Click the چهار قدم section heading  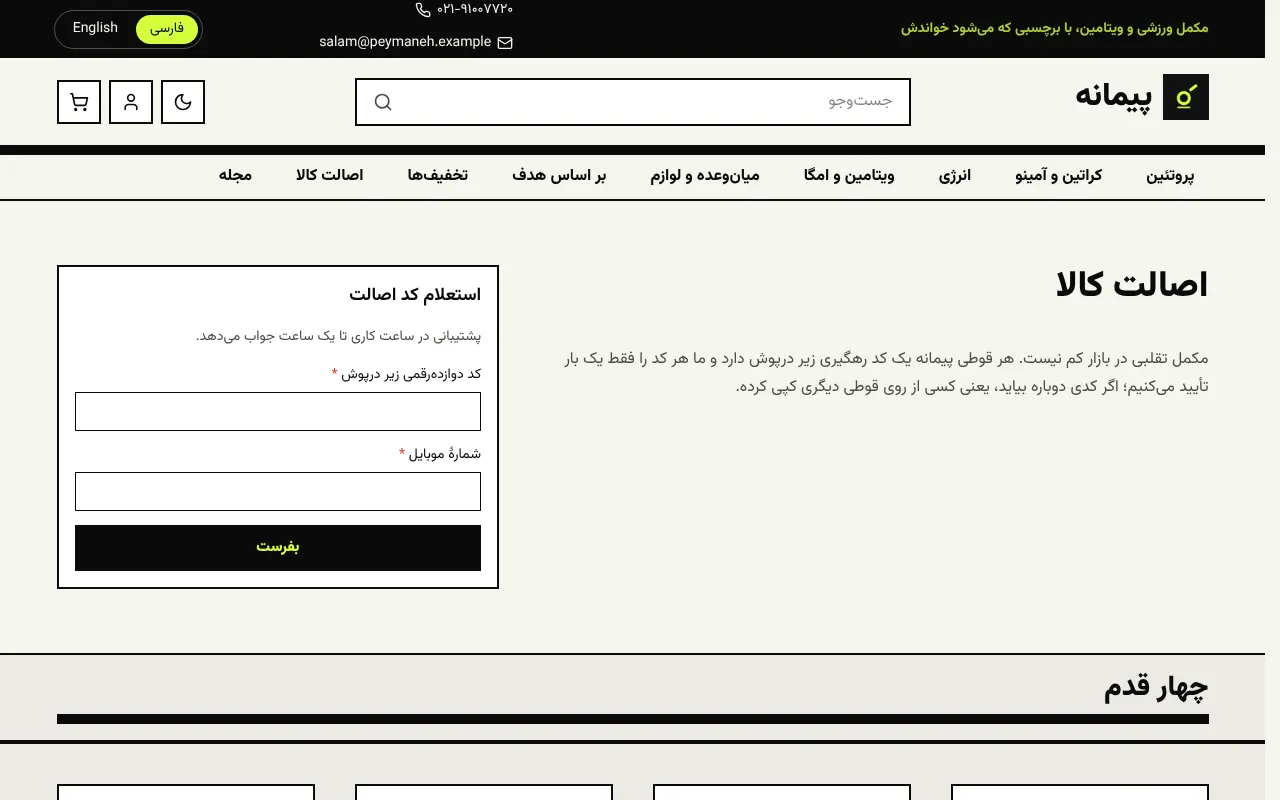click(x=1156, y=687)
